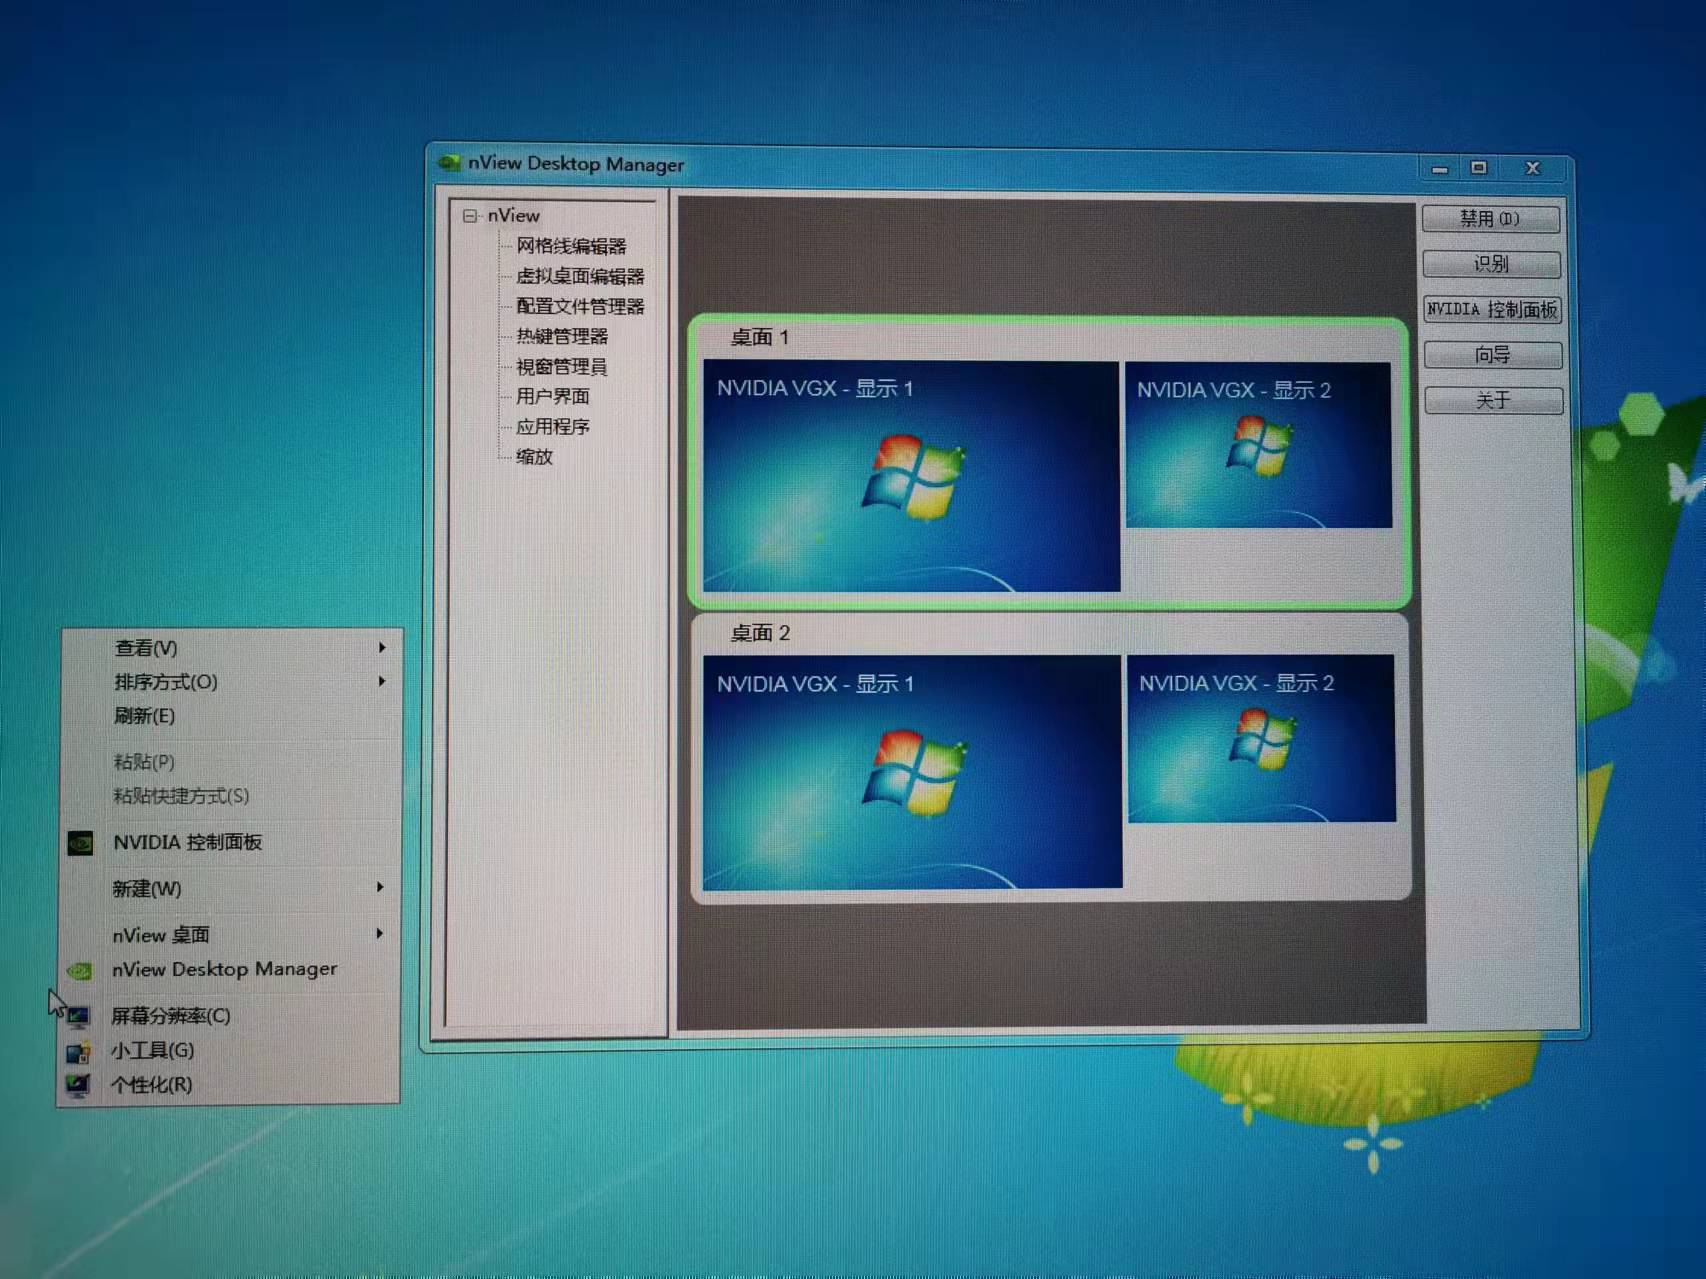This screenshot has width=1706, height=1279.
Task: Select 网格线编辑器 in the tree
Action: tap(571, 246)
